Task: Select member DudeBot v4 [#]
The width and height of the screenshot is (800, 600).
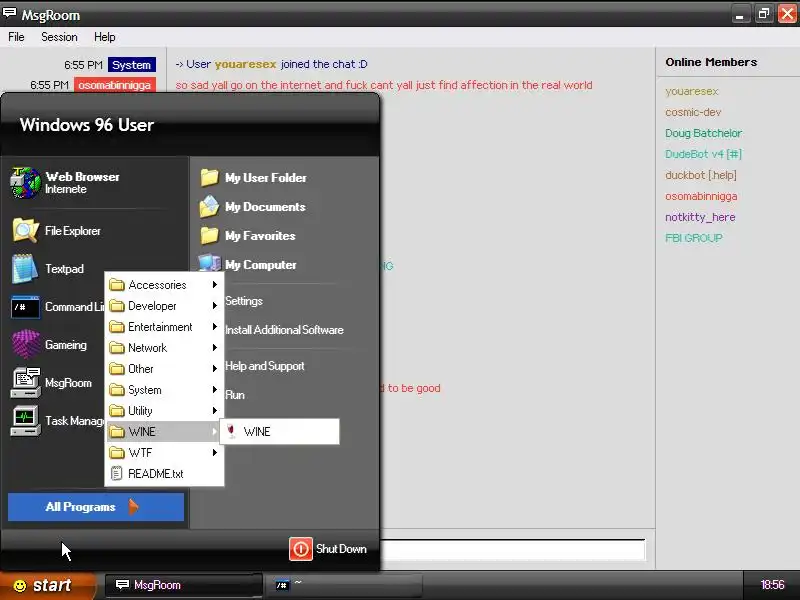Action: [703, 154]
